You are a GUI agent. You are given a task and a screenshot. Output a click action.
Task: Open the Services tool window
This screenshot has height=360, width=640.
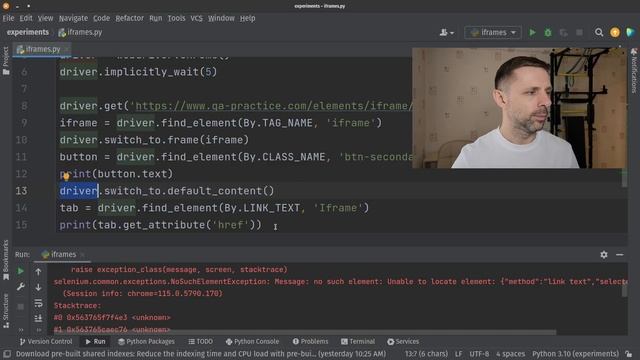[x=403, y=342]
